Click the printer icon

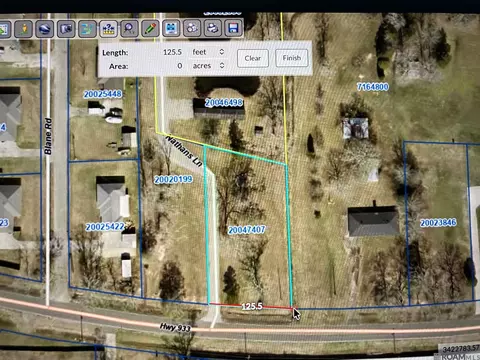[x=213, y=28]
